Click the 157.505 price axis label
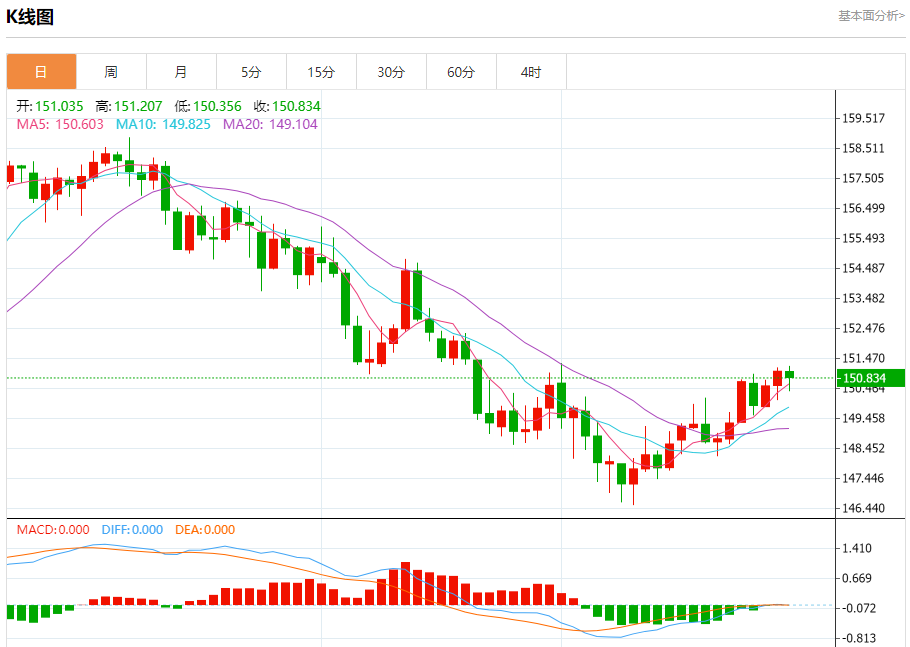The height and width of the screenshot is (647, 910). (x=864, y=178)
